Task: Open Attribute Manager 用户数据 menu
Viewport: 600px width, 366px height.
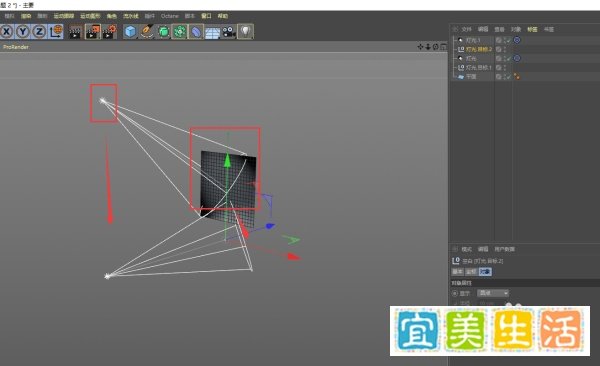Action: click(x=504, y=249)
